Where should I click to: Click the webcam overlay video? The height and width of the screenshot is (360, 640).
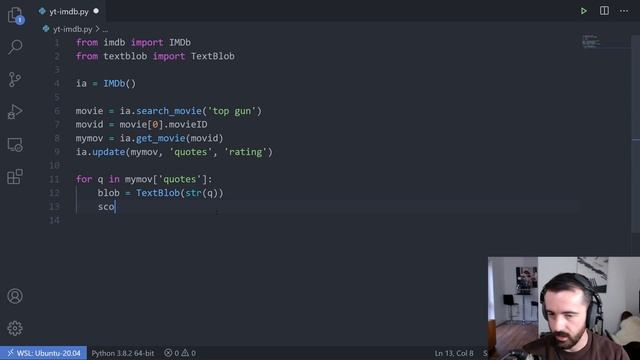coord(564,308)
